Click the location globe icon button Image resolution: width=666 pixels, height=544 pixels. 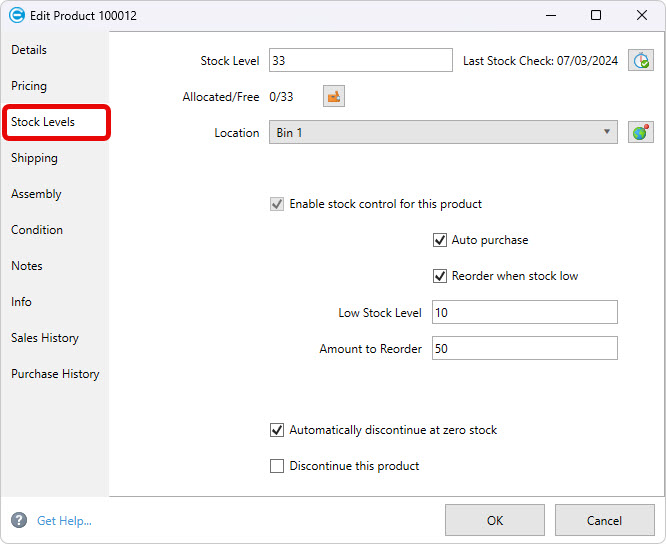pos(640,133)
